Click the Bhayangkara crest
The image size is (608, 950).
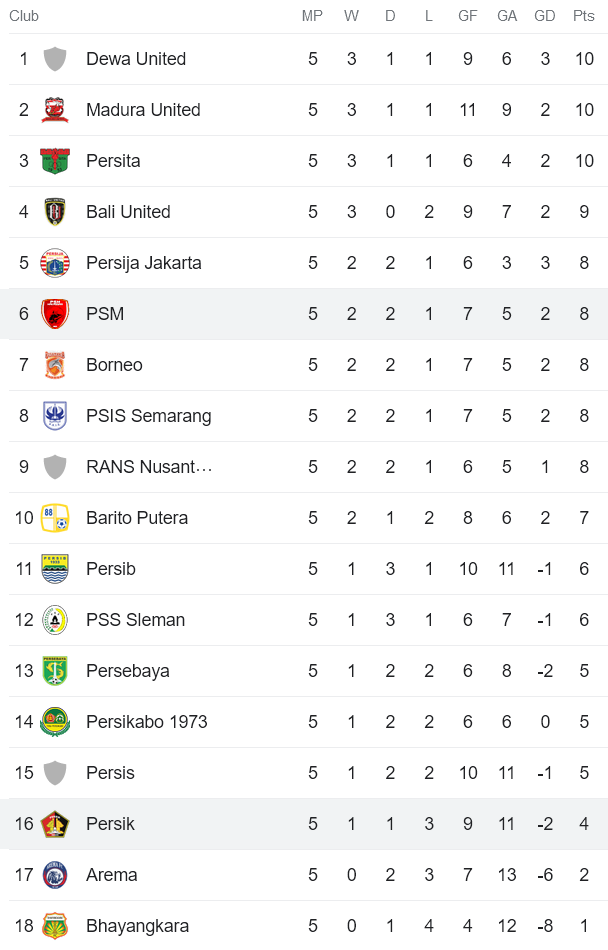tap(55, 925)
